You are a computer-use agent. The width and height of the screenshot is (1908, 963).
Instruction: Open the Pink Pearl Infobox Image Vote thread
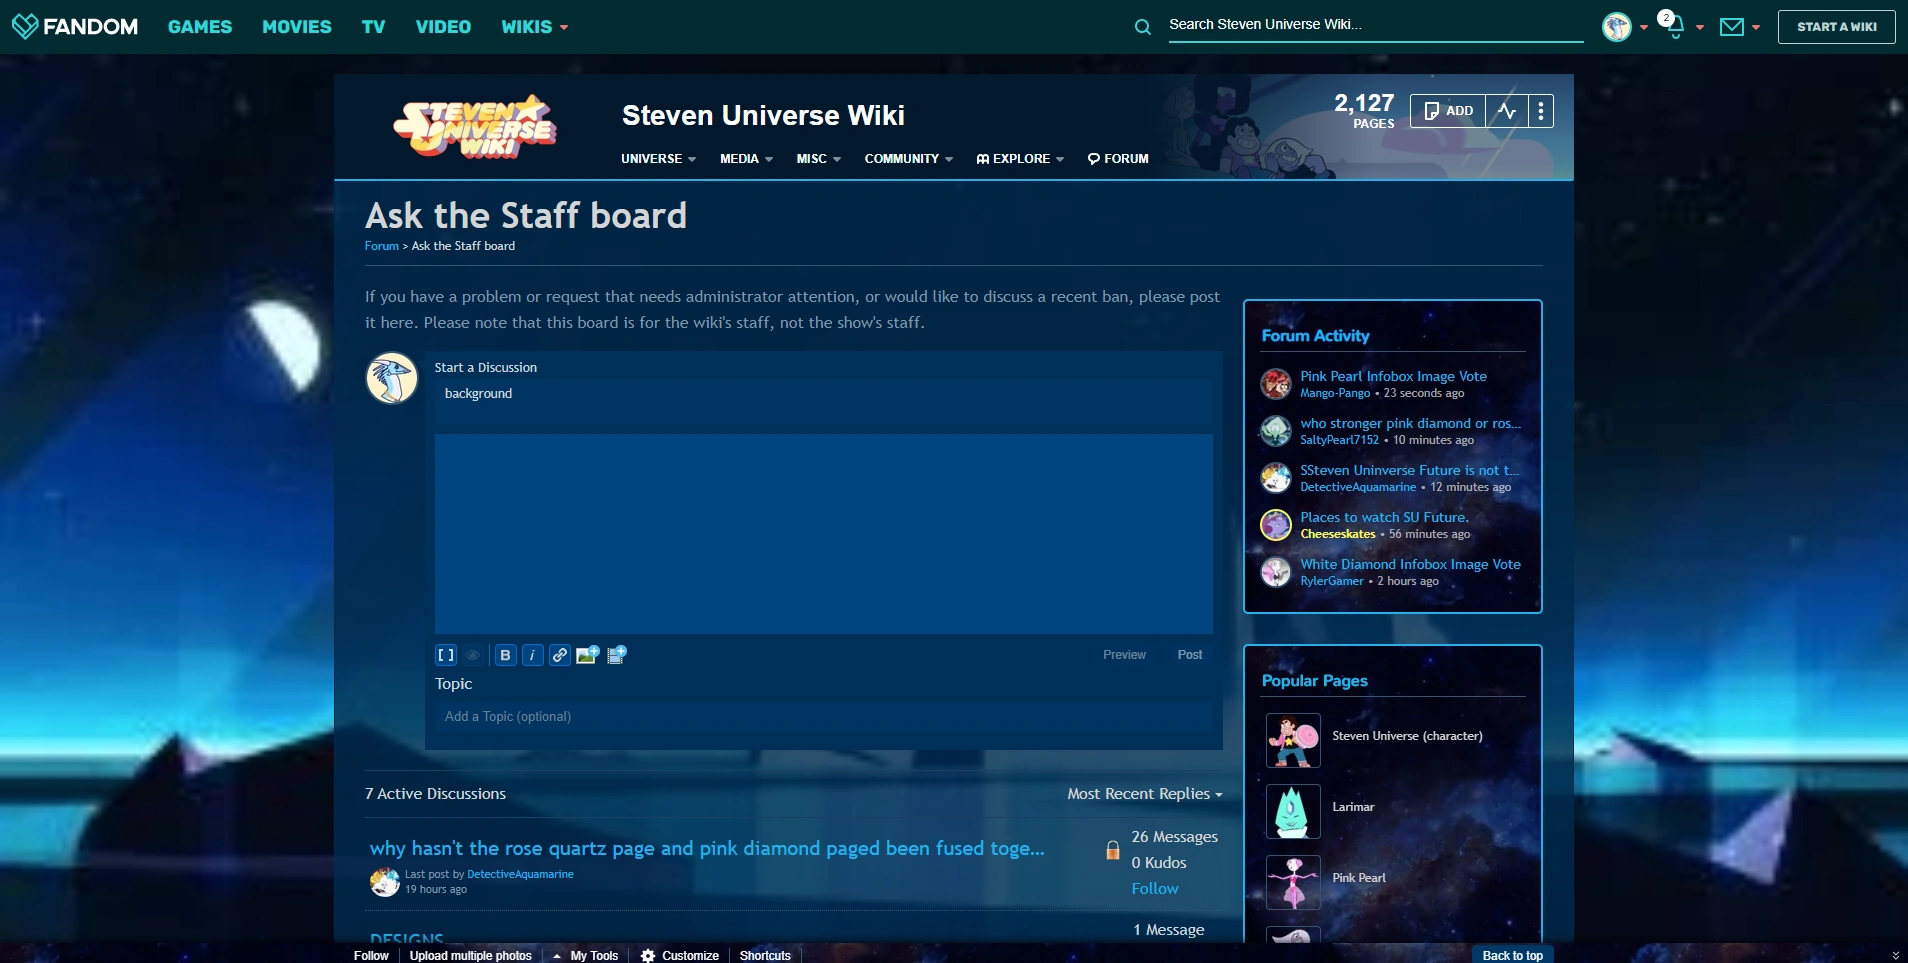1393,376
